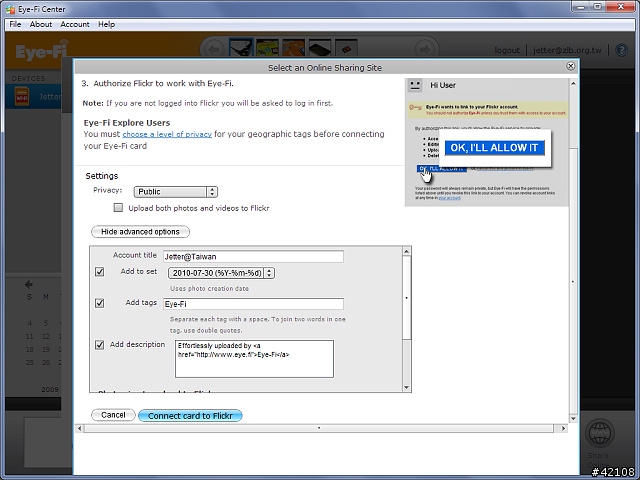Viewport: 640px width, 480px height.
Task: Click the calendar back arrow
Action: pyautogui.click(x=29, y=284)
